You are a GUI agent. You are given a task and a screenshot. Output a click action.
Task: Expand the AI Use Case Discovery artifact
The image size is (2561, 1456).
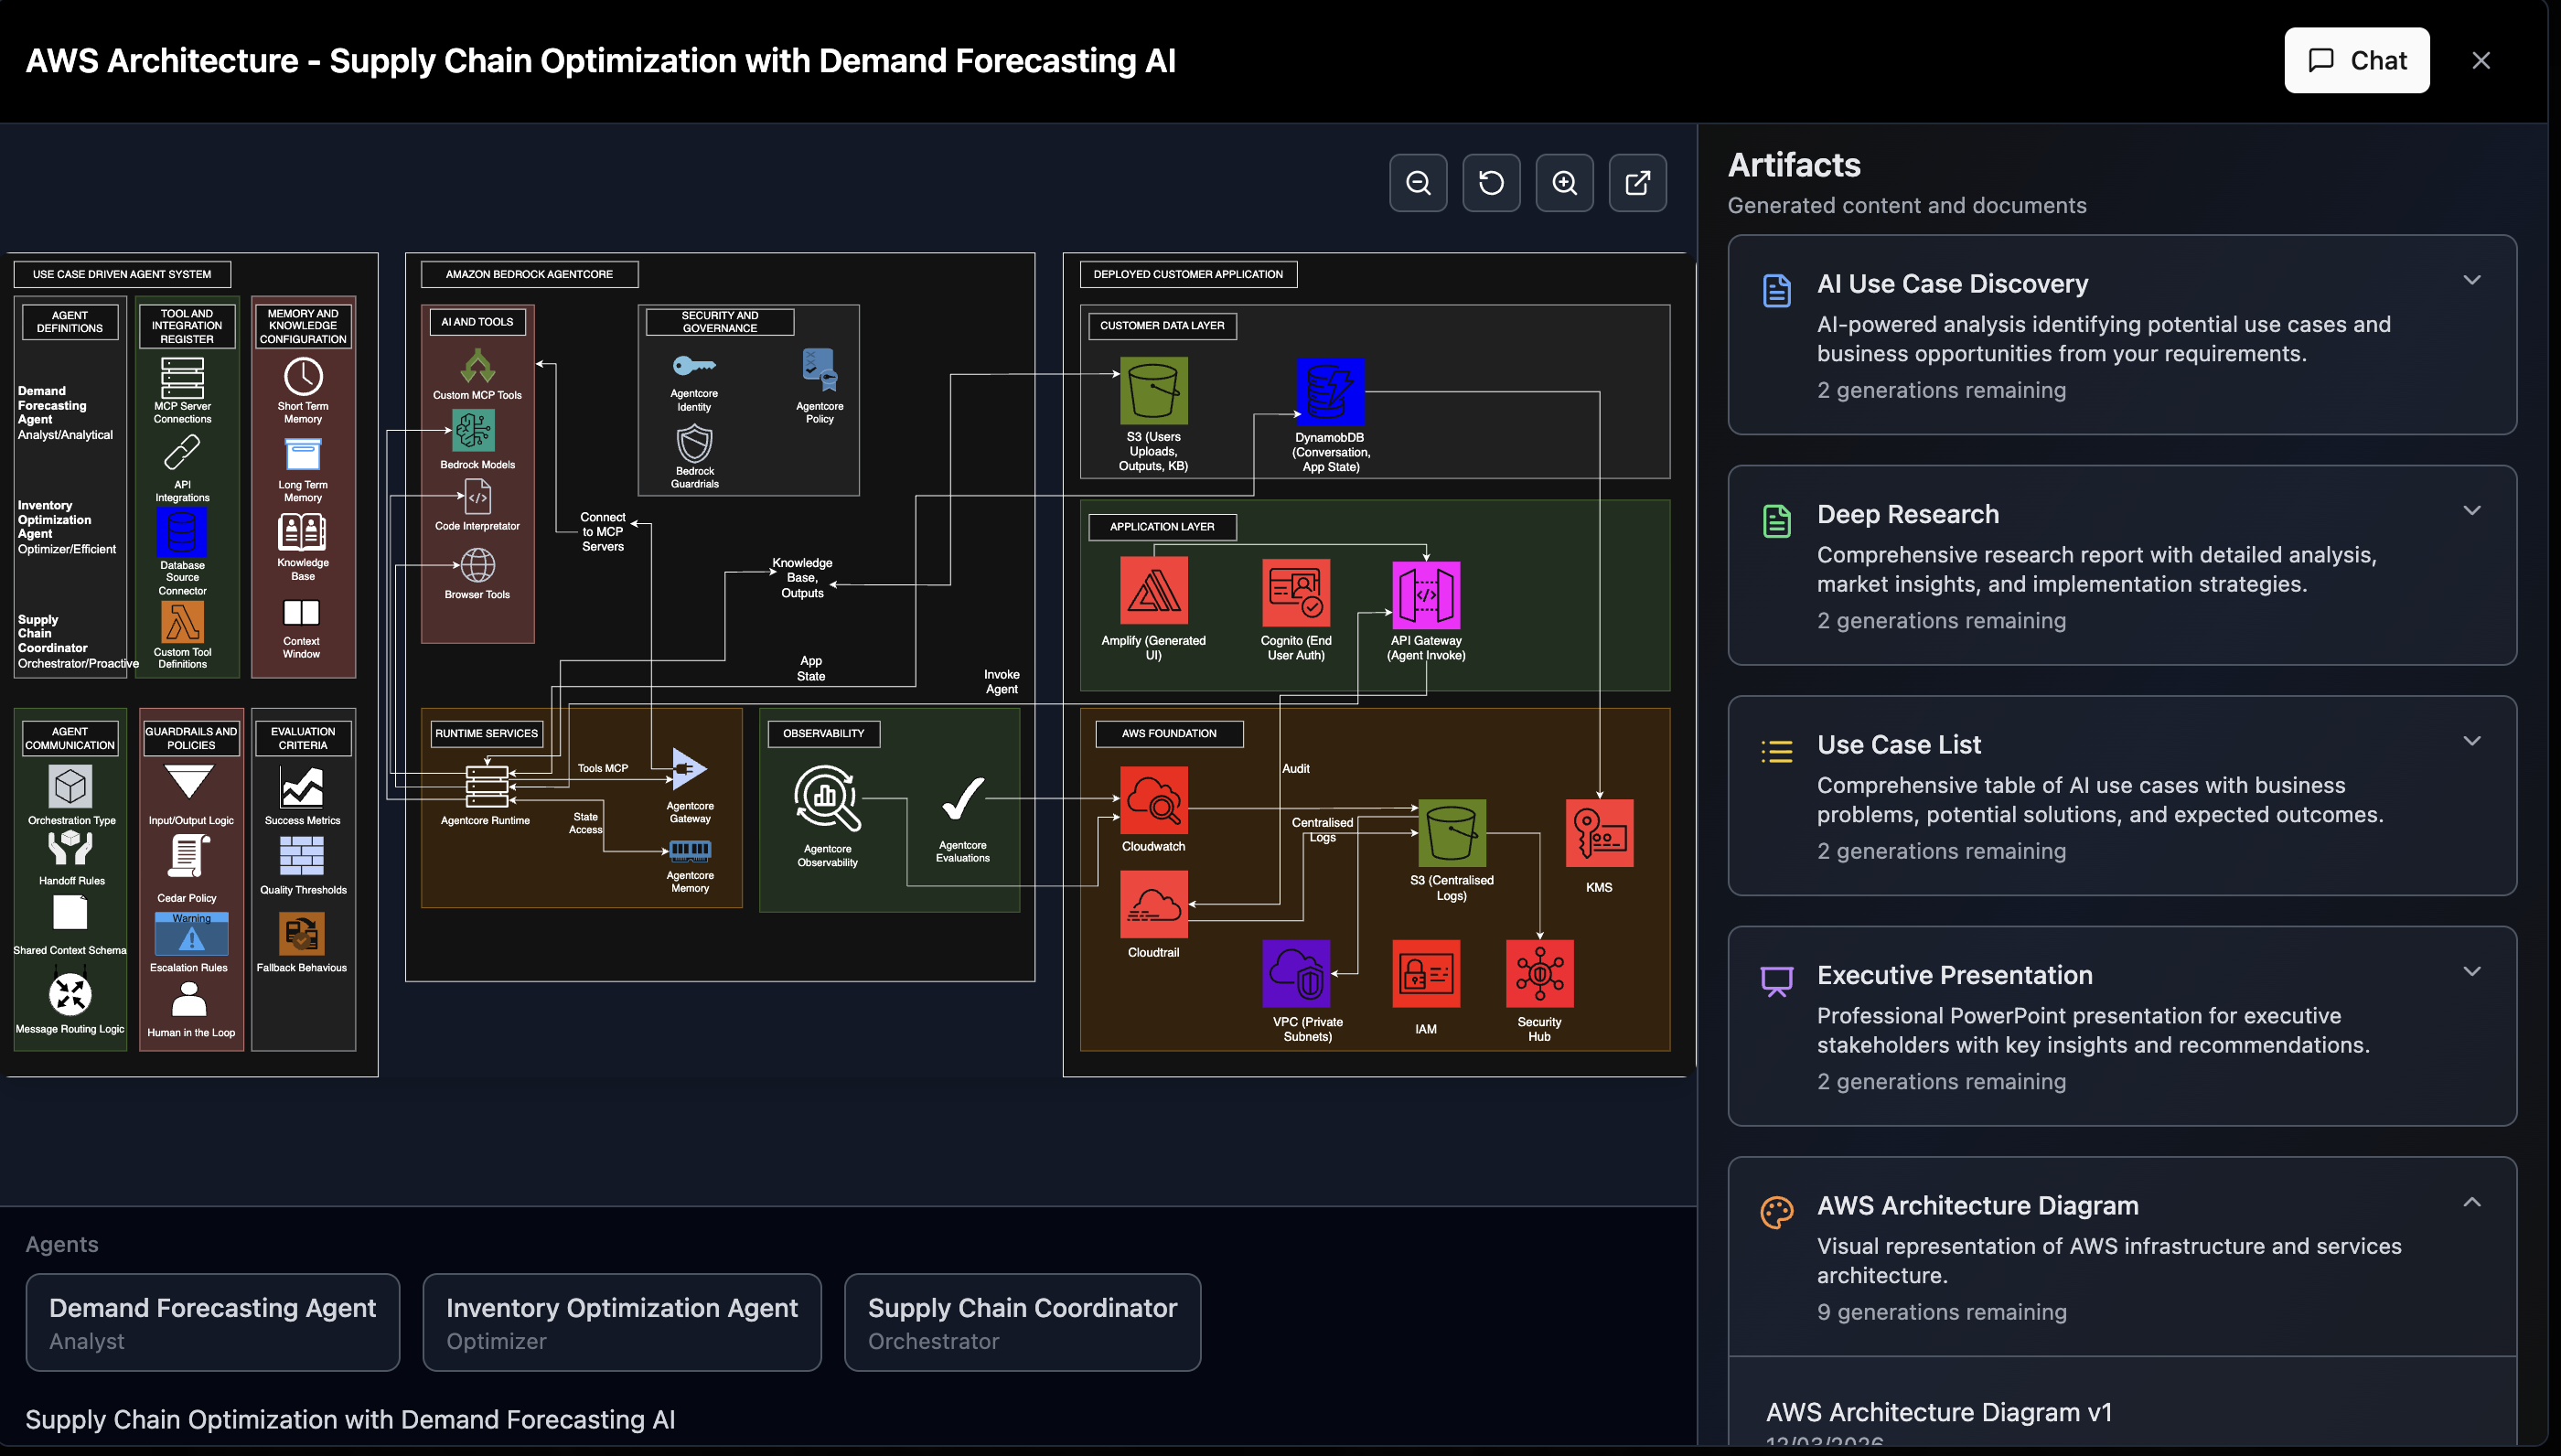(2471, 280)
